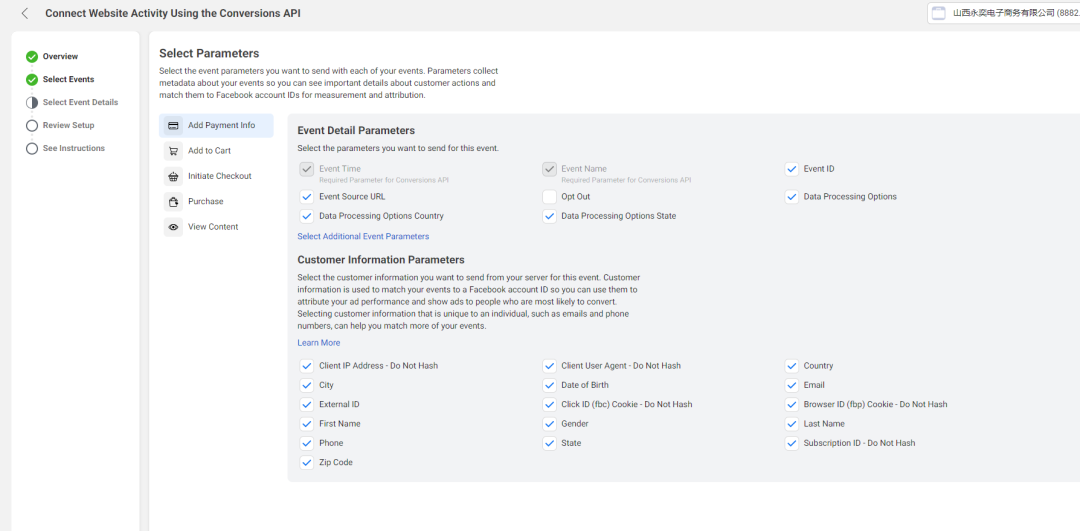Uncheck Browser ID (fbp) Cookie checkbox

coord(791,404)
